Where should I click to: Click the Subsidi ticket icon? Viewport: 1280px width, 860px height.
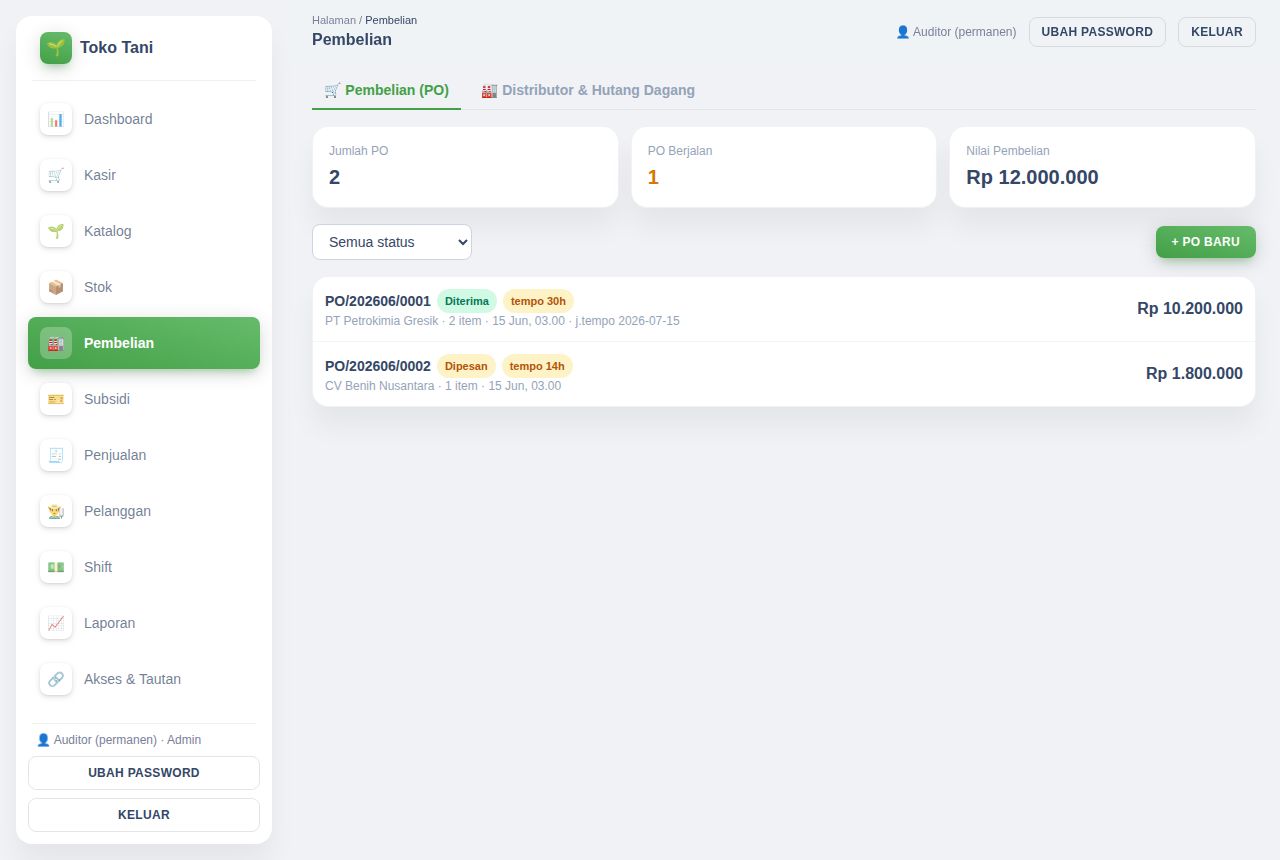[56, 399]
